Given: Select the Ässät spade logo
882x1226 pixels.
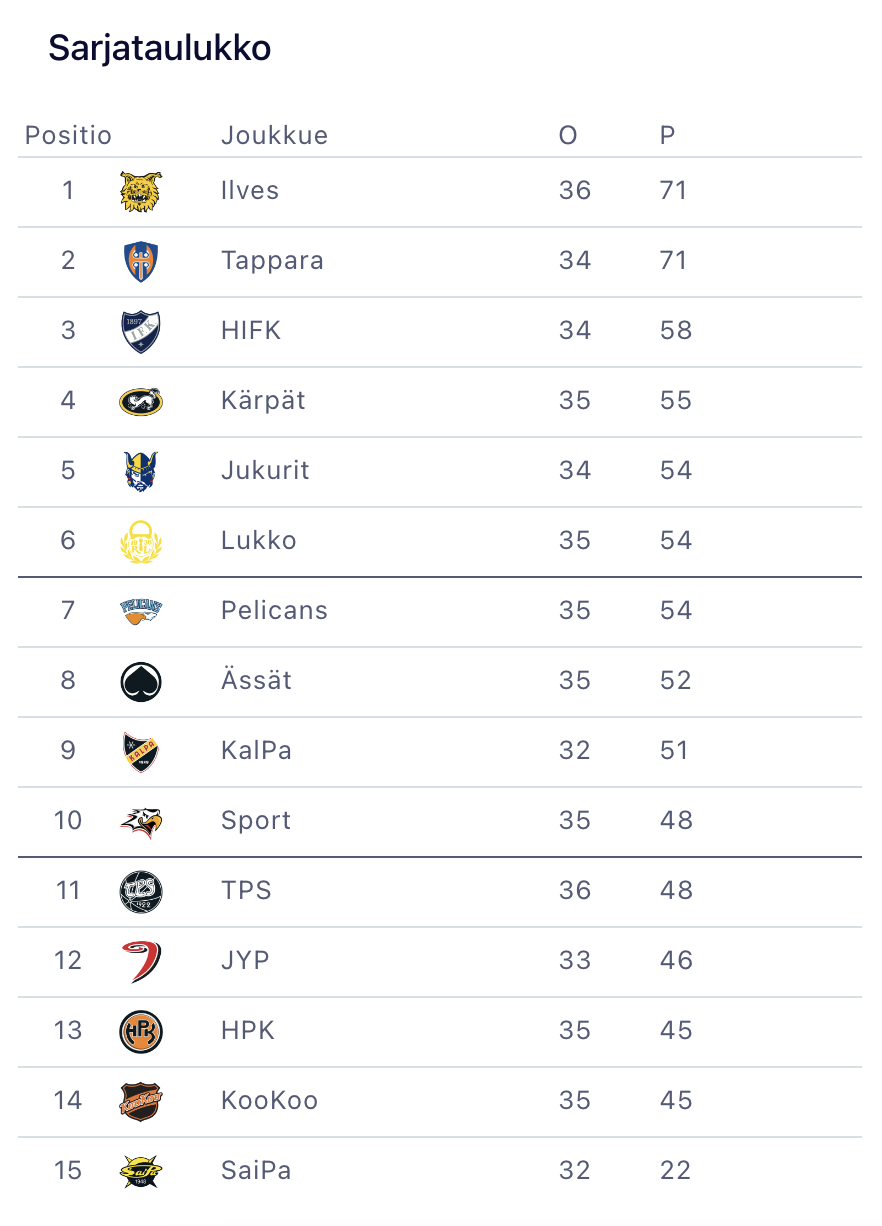Looking at the screenshot, I should click(140, 681).
